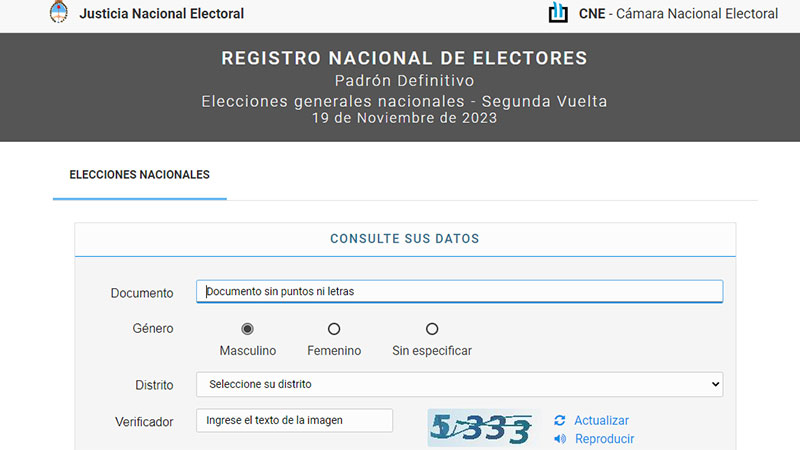Focus the Documento number input field
This screenshot has width=800, height=450.
[459, 292]
